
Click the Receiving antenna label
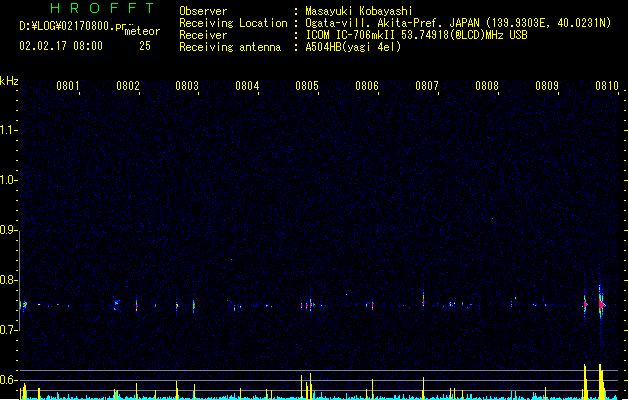[230, 47]
